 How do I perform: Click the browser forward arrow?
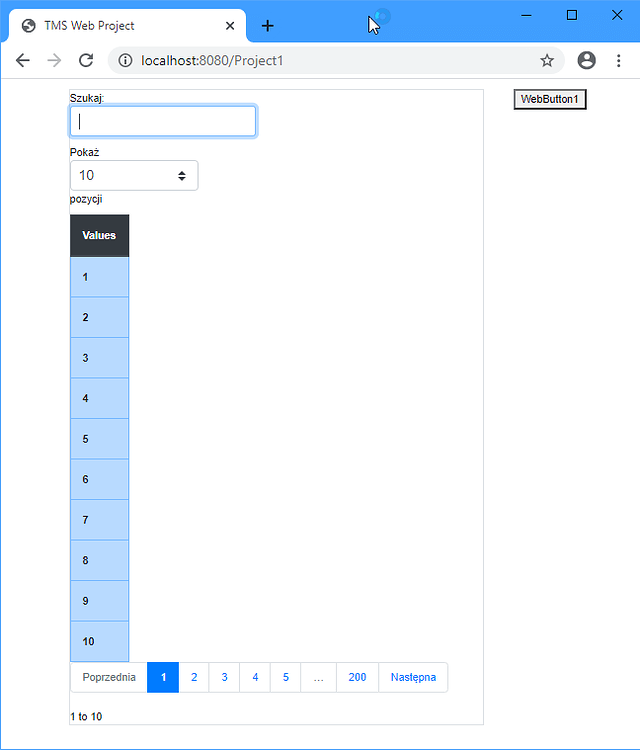[54, 60]
